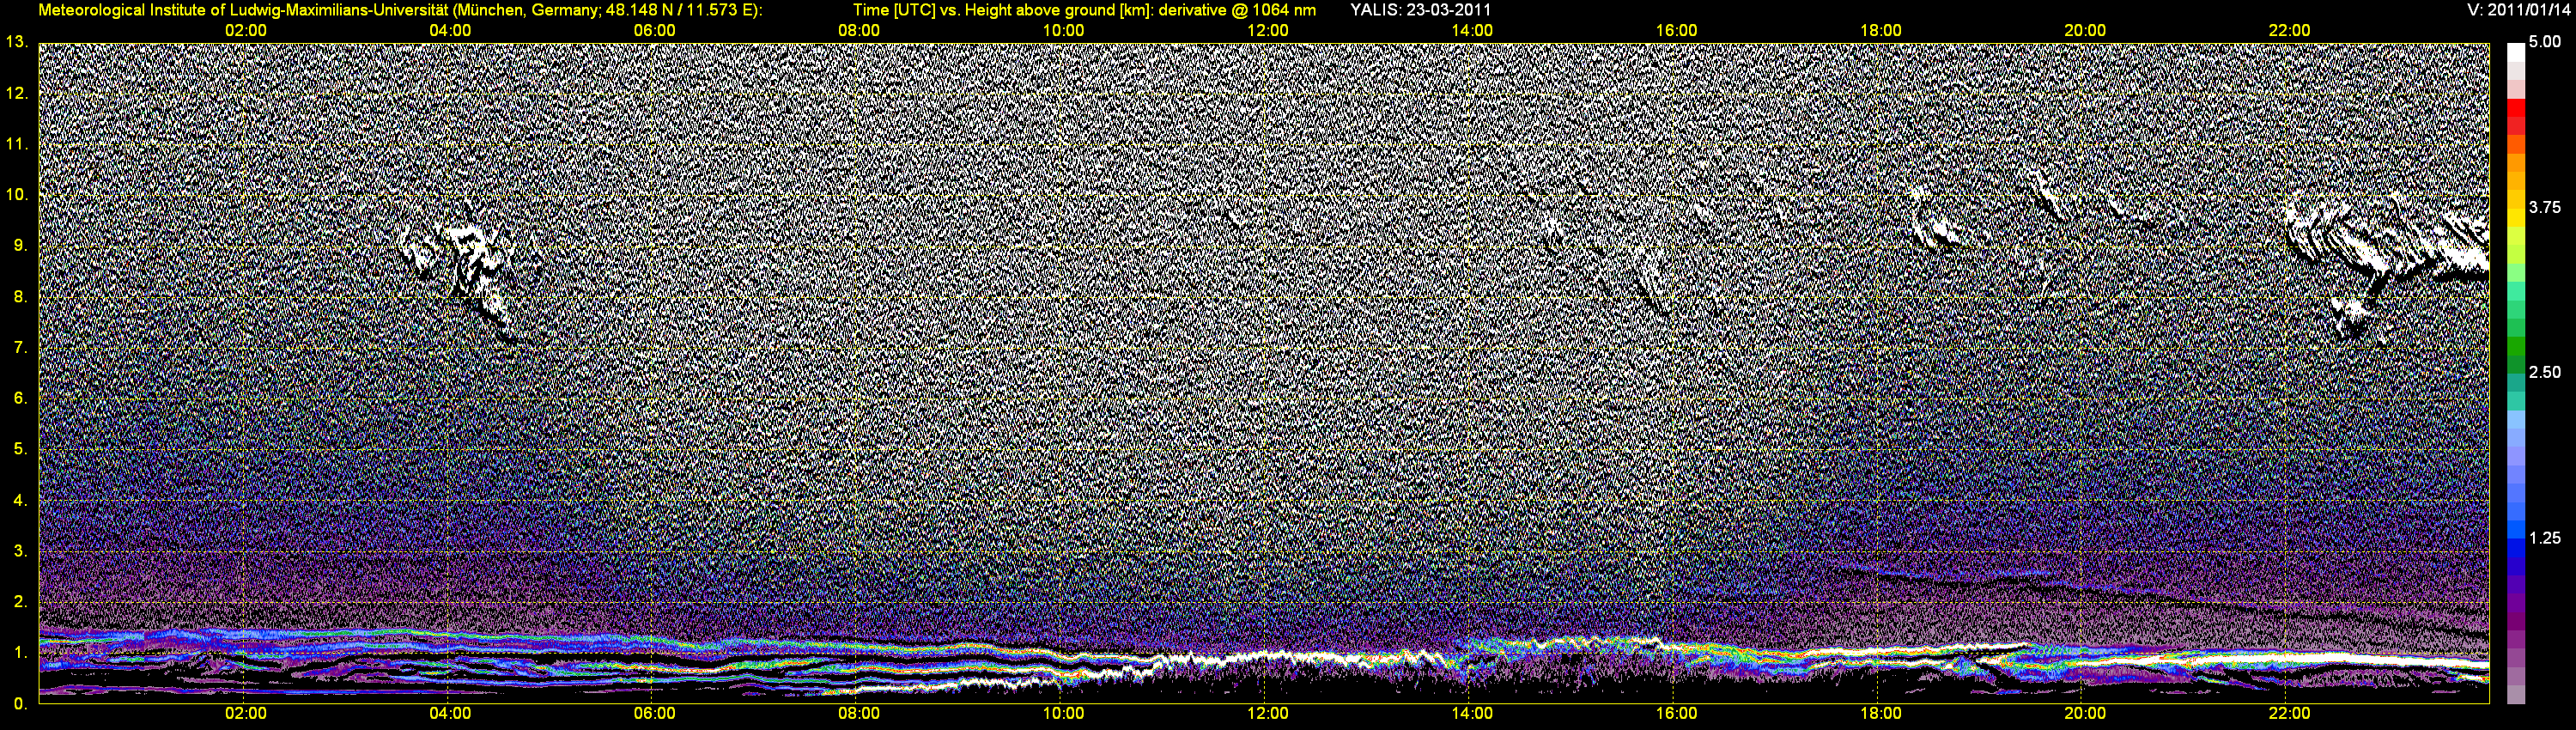The width and height of the screenshot is (2576, 730).
Task: Click the 10. height axis label
Action: [17, 194]
